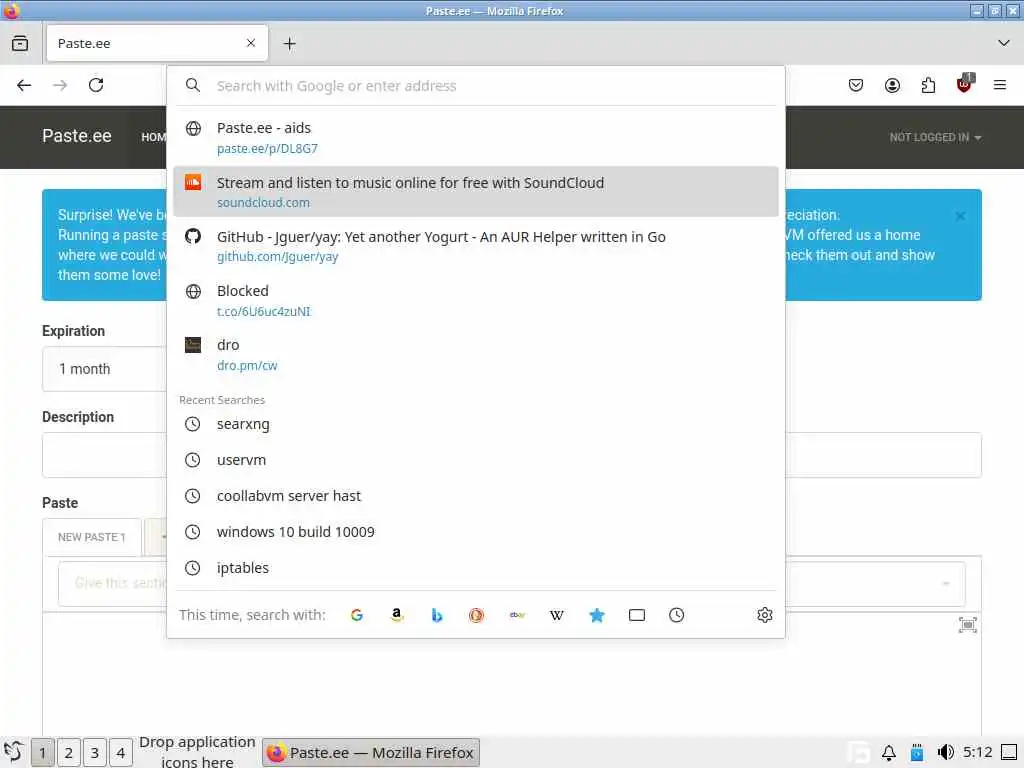Select recent search 'iptables'
Image resolution: width=1024 pixels, height=768 pixels.
[x=475, y=568]
